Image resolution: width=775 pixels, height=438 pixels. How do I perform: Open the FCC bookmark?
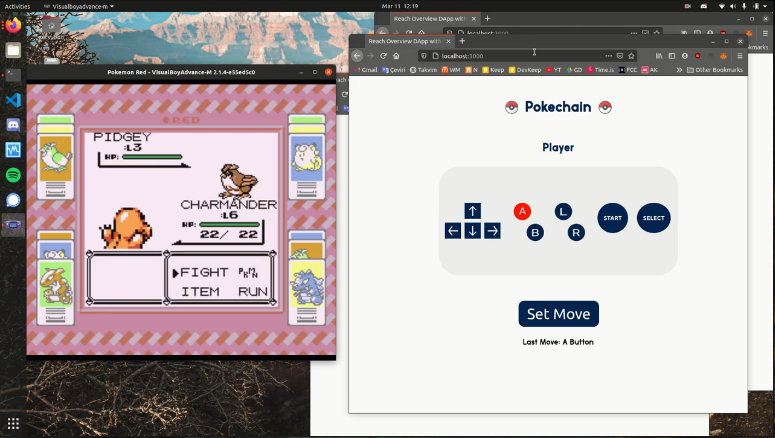(628, 70)
